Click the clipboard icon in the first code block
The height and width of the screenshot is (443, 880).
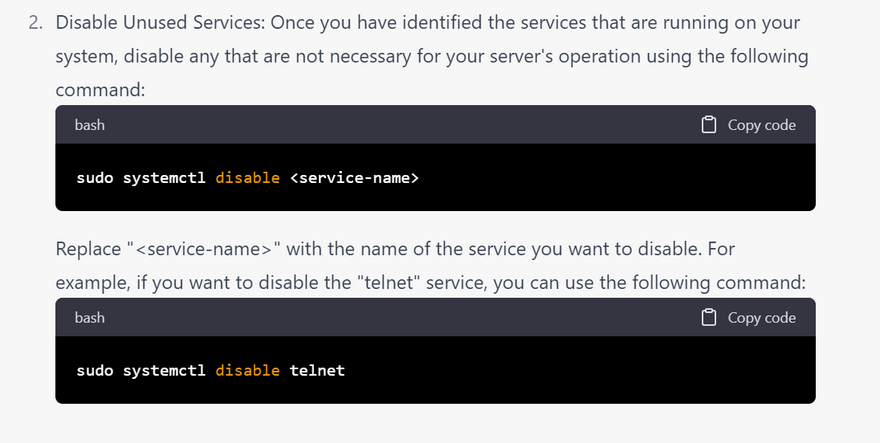tap(709, 125)
